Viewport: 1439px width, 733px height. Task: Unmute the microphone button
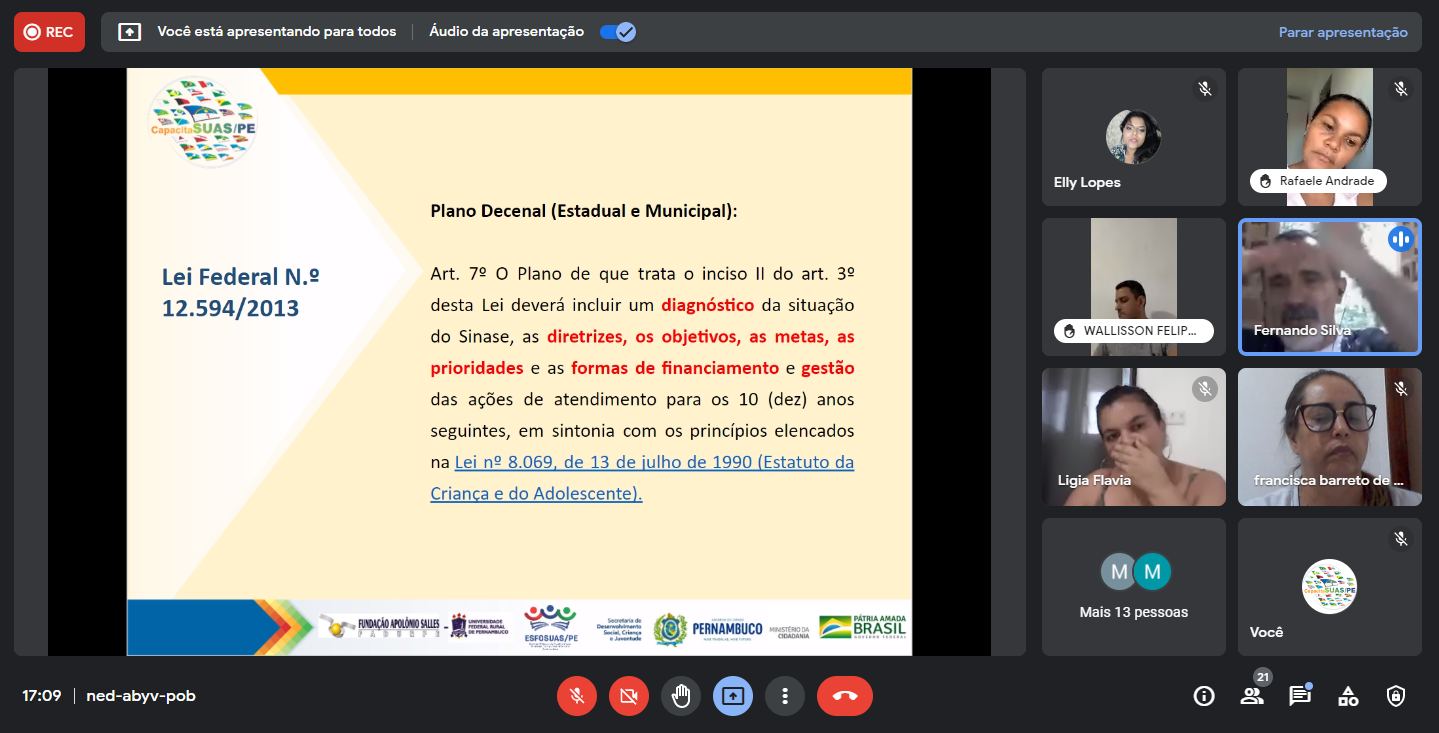click(576, 696)
